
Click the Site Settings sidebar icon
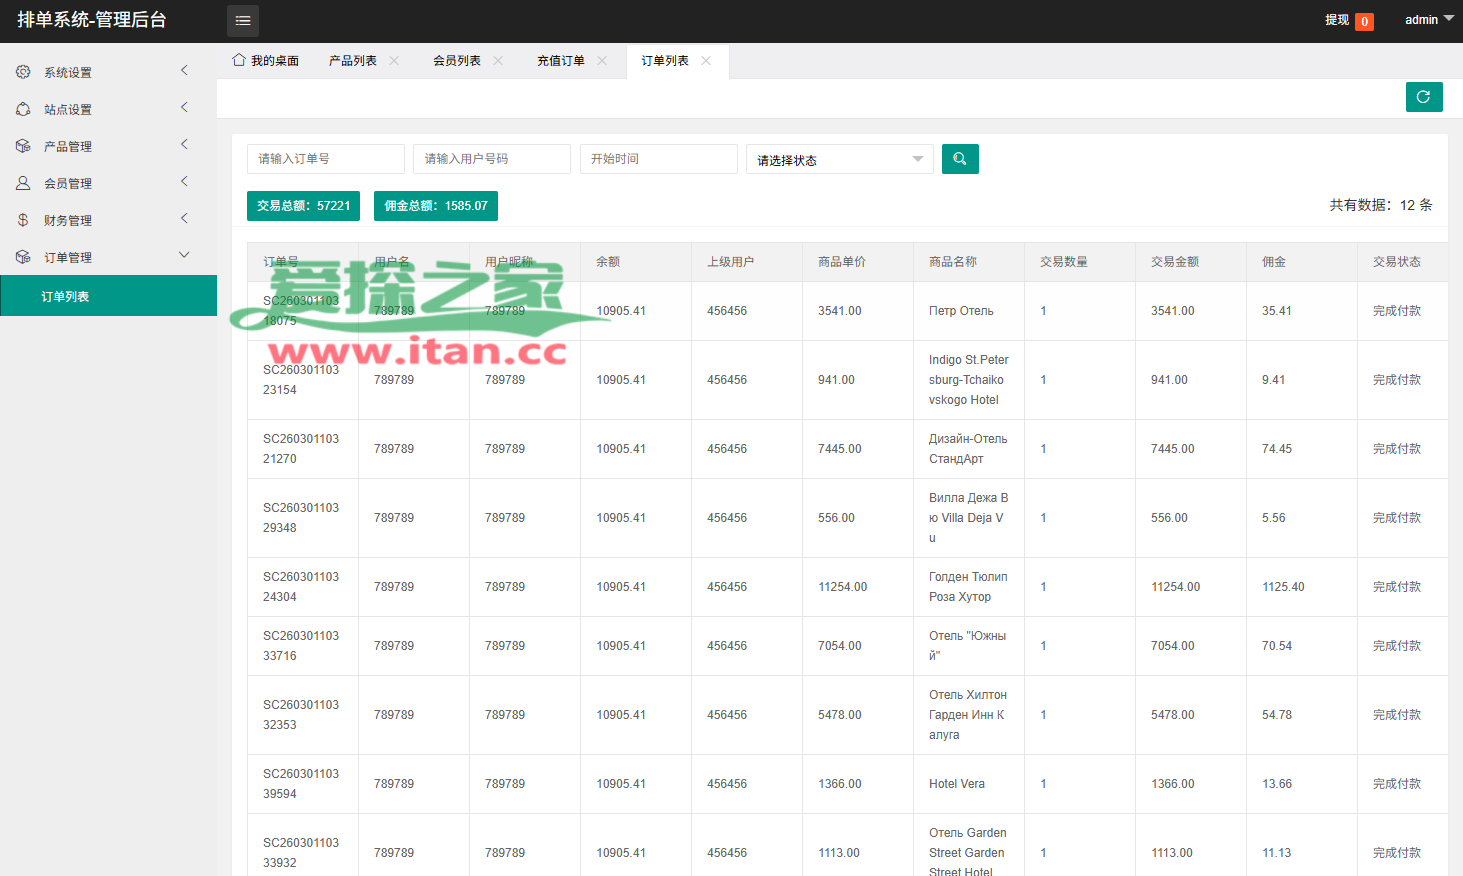(x=23, y=109)
